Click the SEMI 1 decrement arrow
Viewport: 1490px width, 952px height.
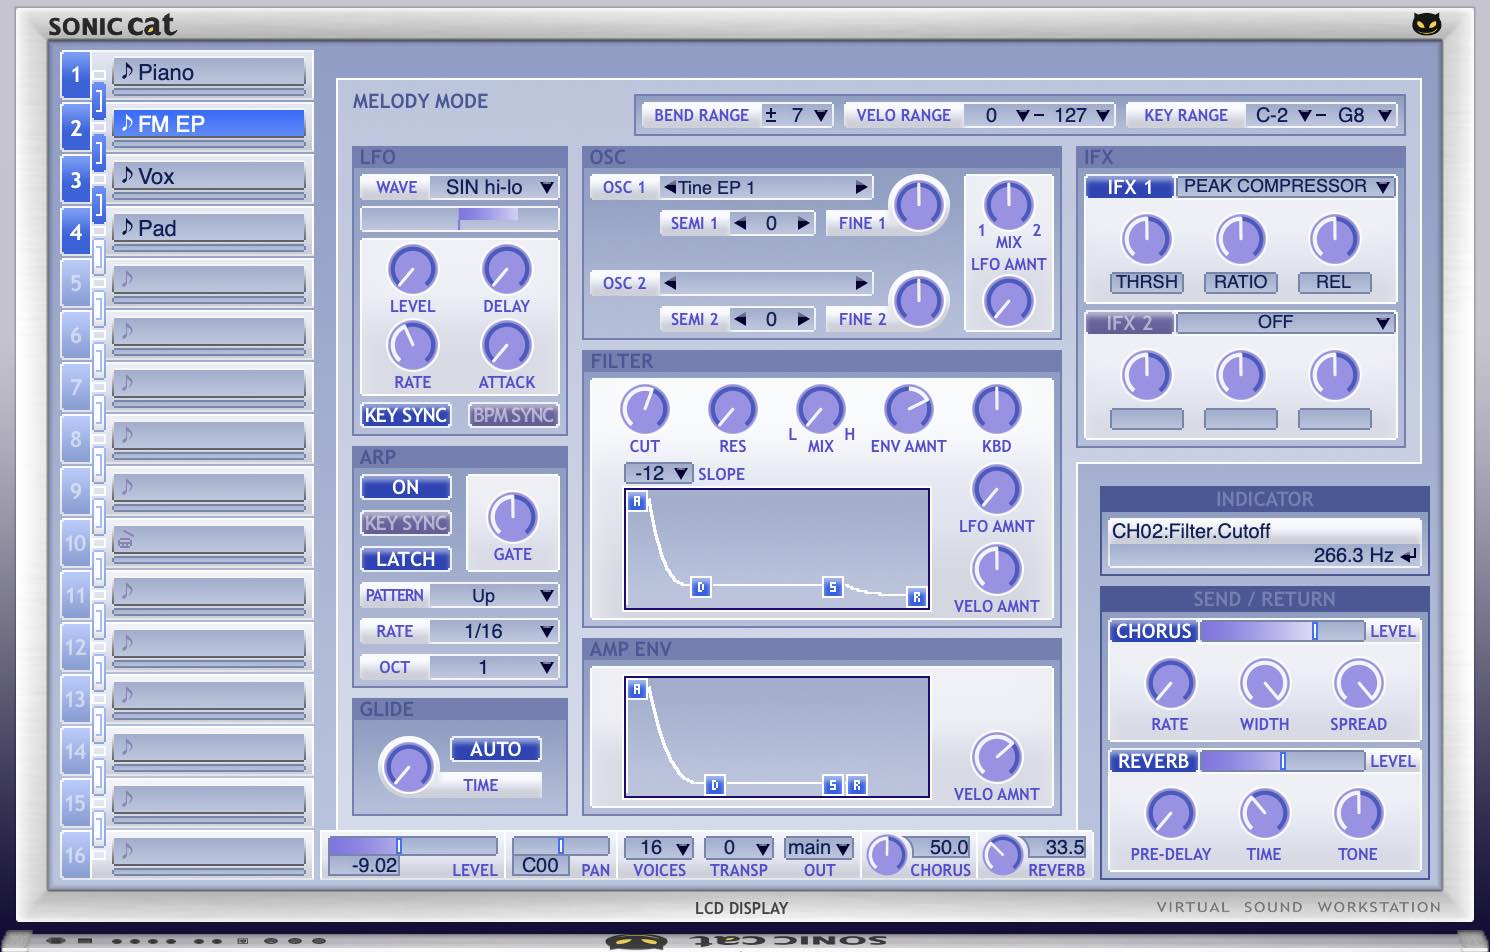tap(740, 223)
